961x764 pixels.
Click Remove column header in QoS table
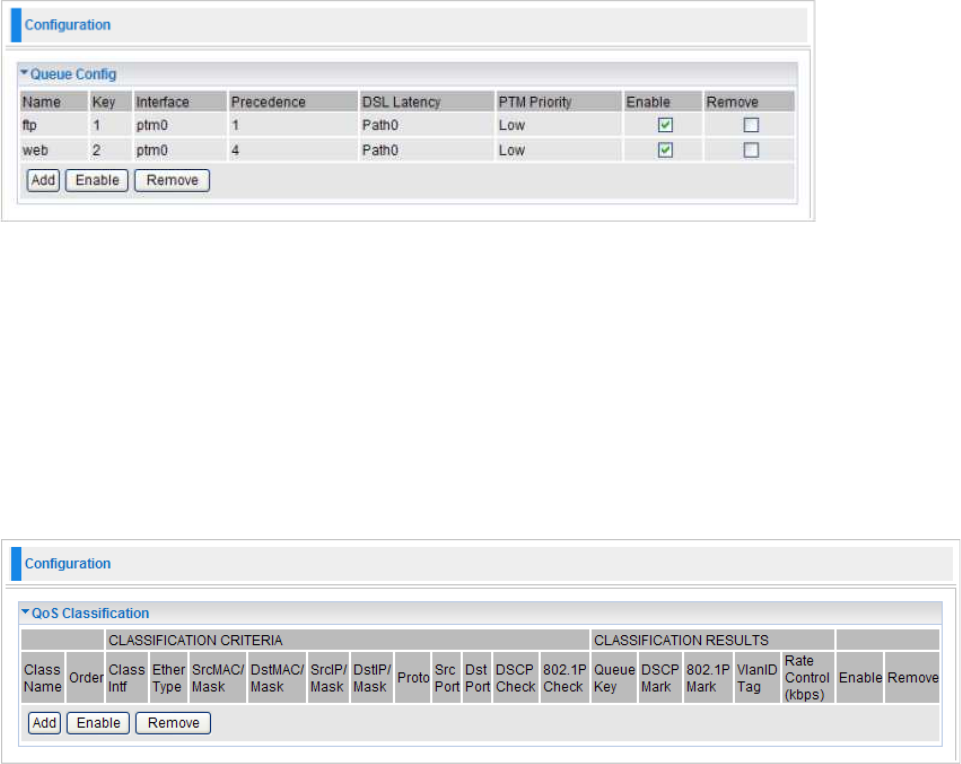pos(913,678)
